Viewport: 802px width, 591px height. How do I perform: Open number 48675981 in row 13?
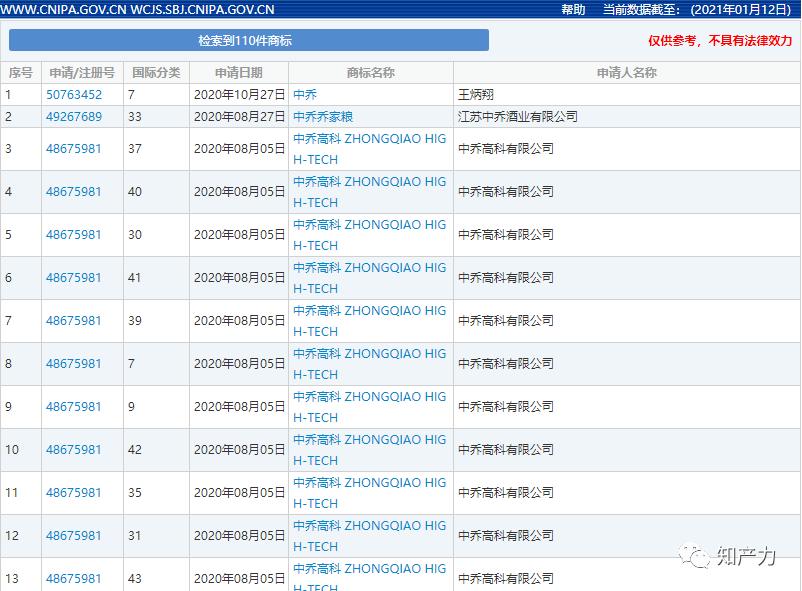pos(74,579)
